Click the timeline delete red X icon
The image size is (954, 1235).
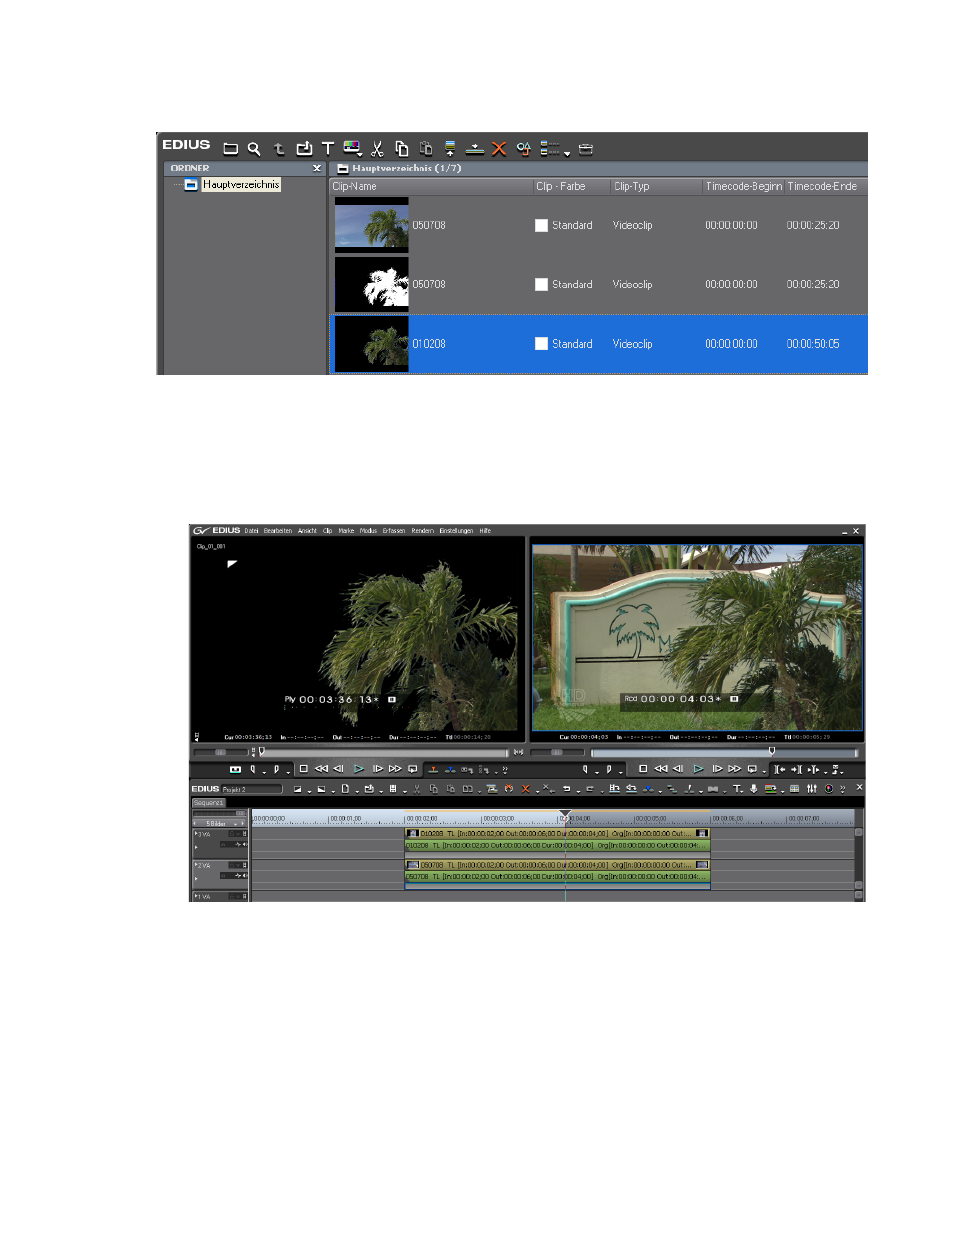pos(525,789)
